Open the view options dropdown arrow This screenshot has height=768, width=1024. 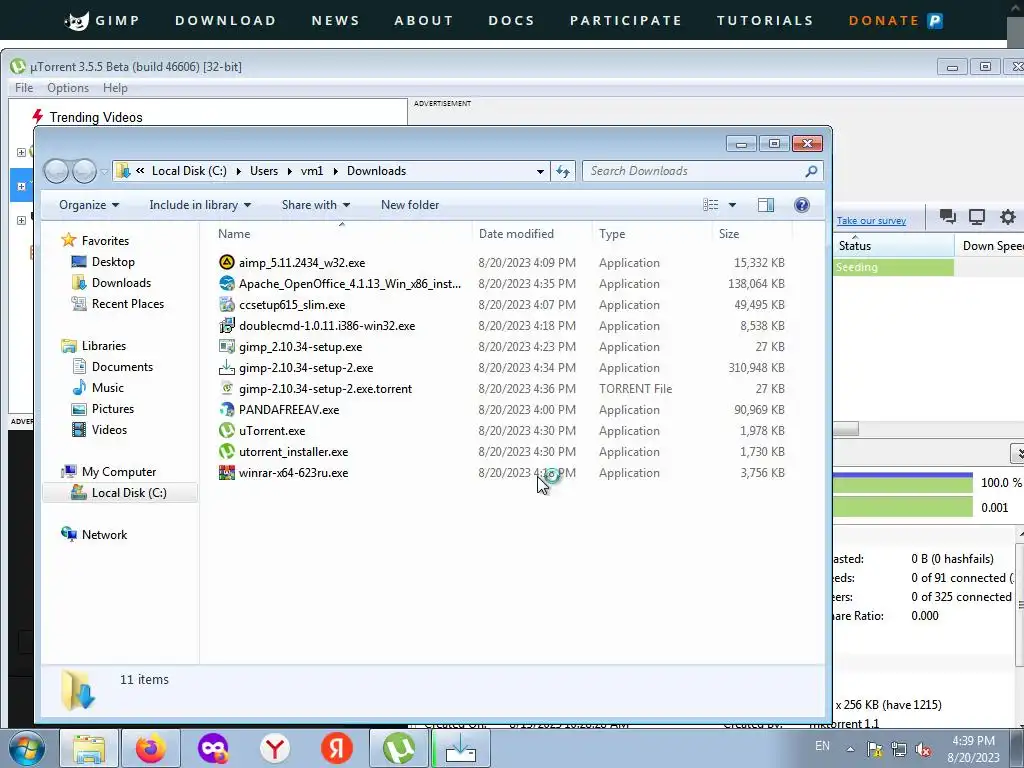[732, 205]
